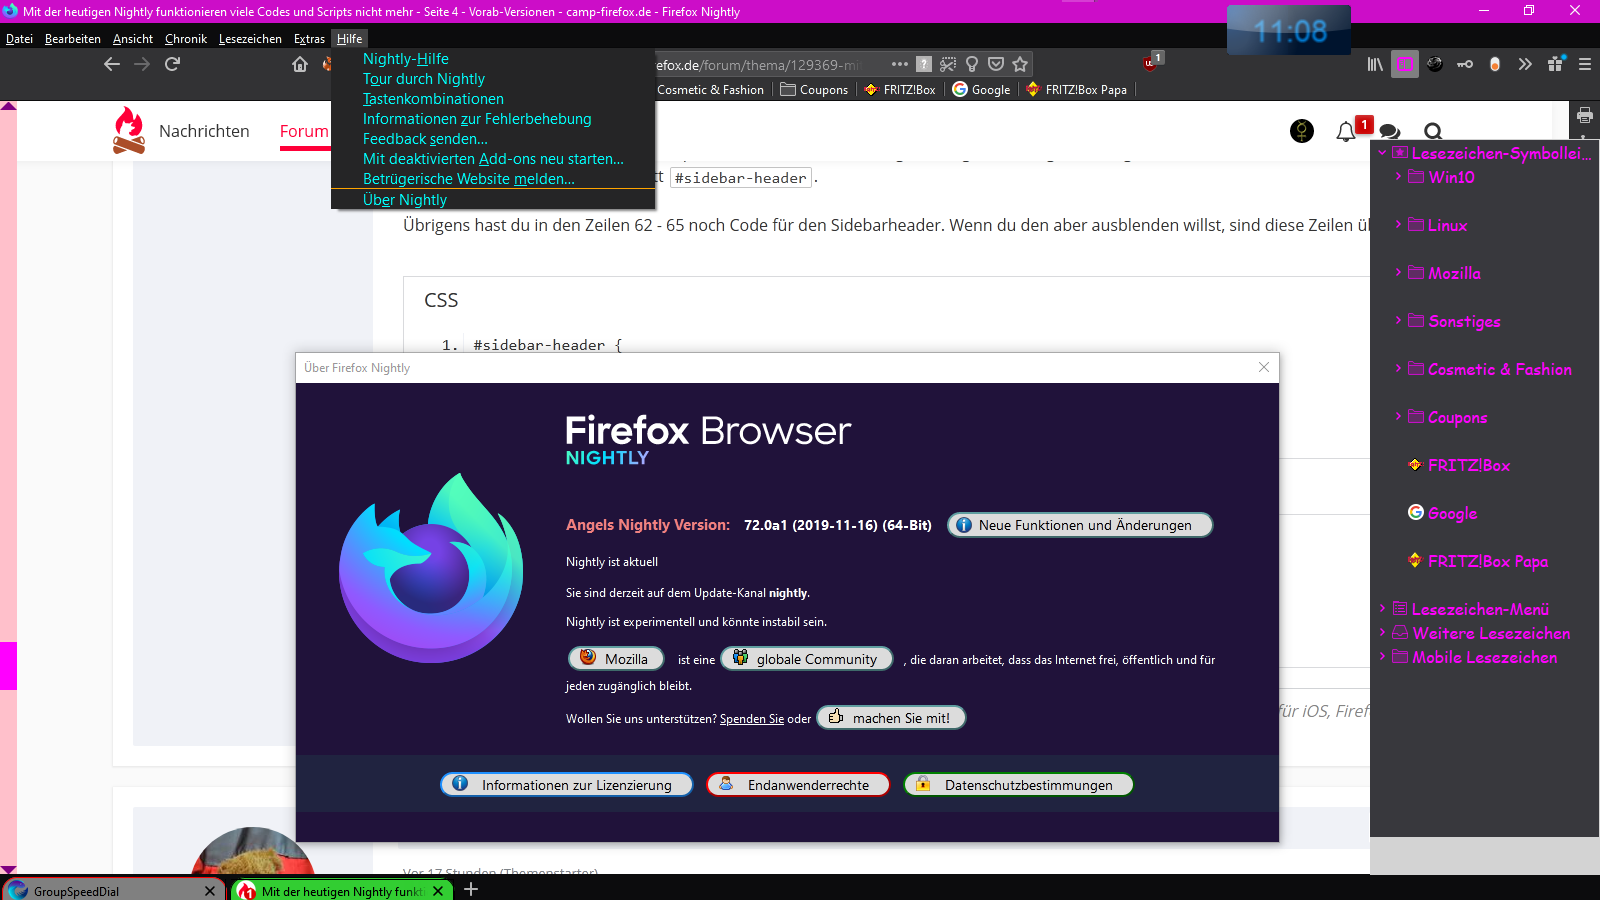
Task: Save the page to Pocket
Action: [996, 64]
